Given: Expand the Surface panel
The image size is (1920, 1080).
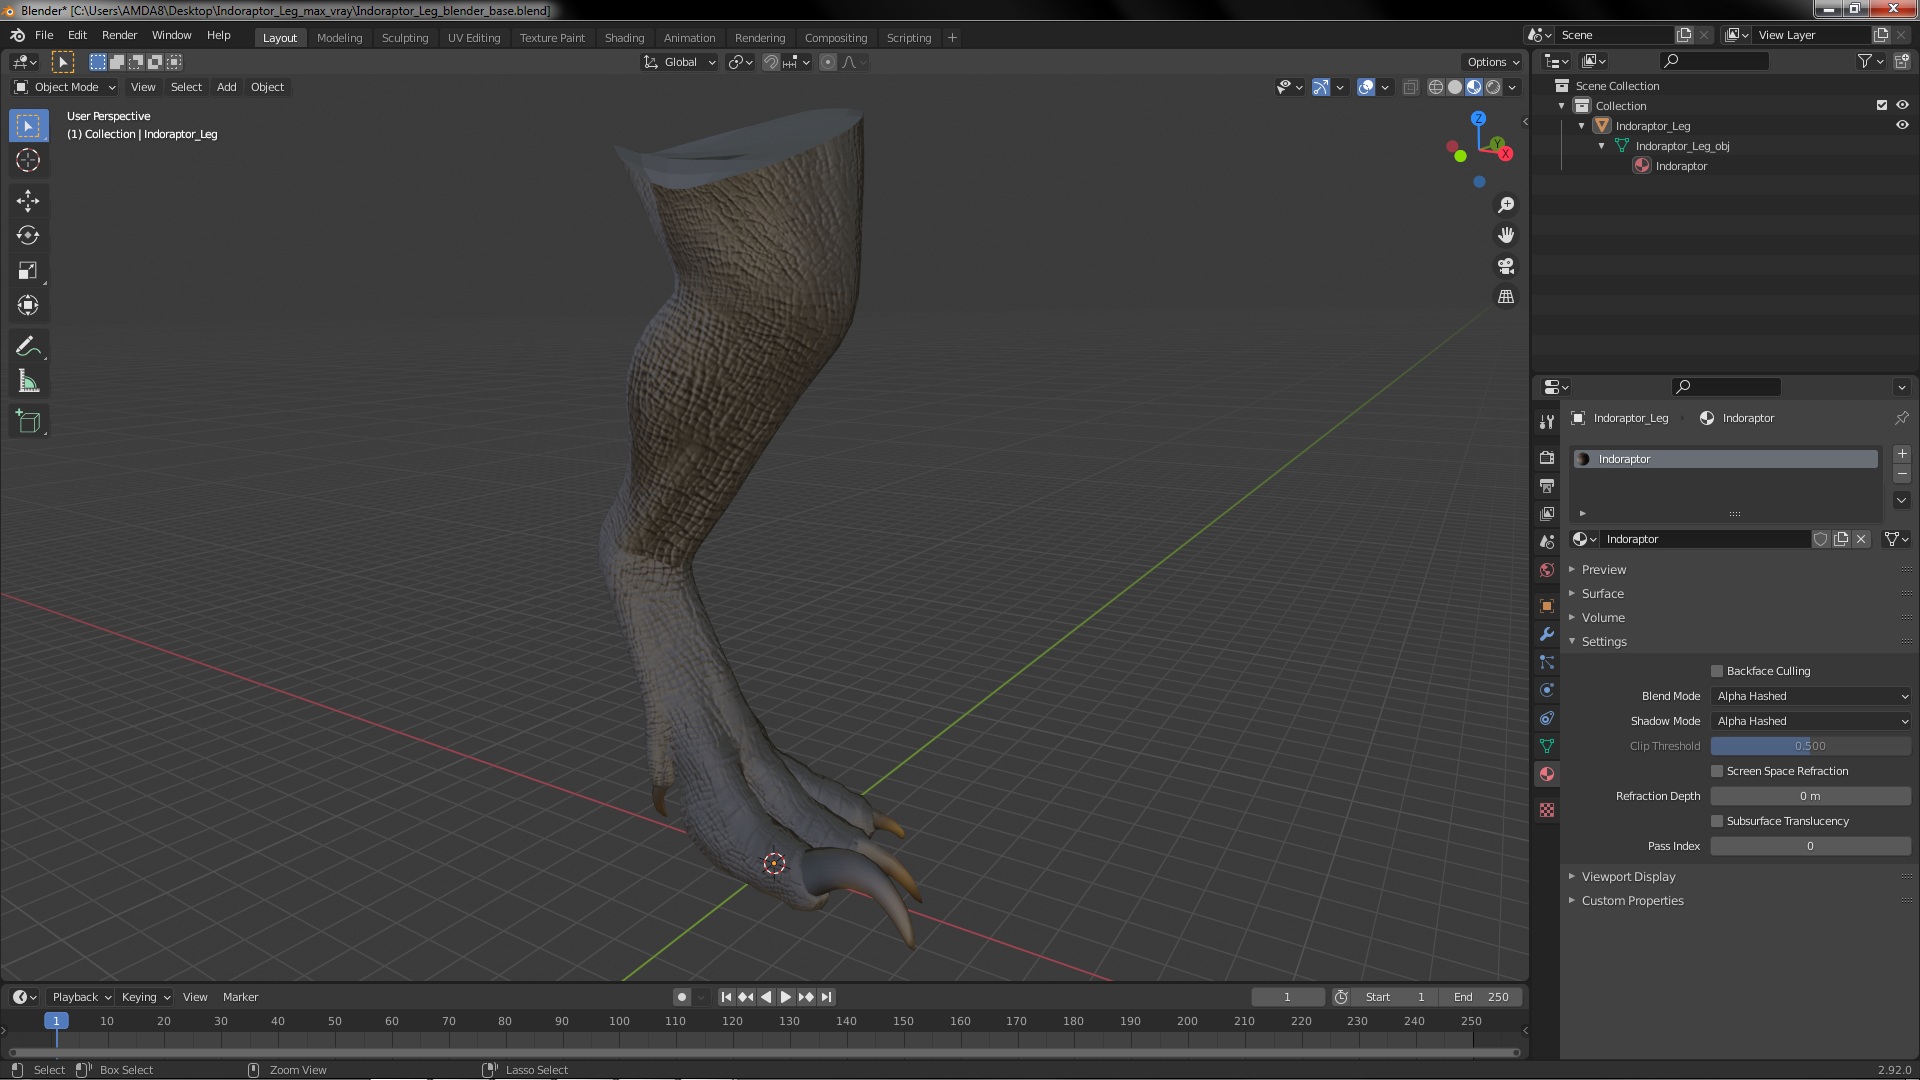Looking at the screenshot, I should coord(1603,593).
